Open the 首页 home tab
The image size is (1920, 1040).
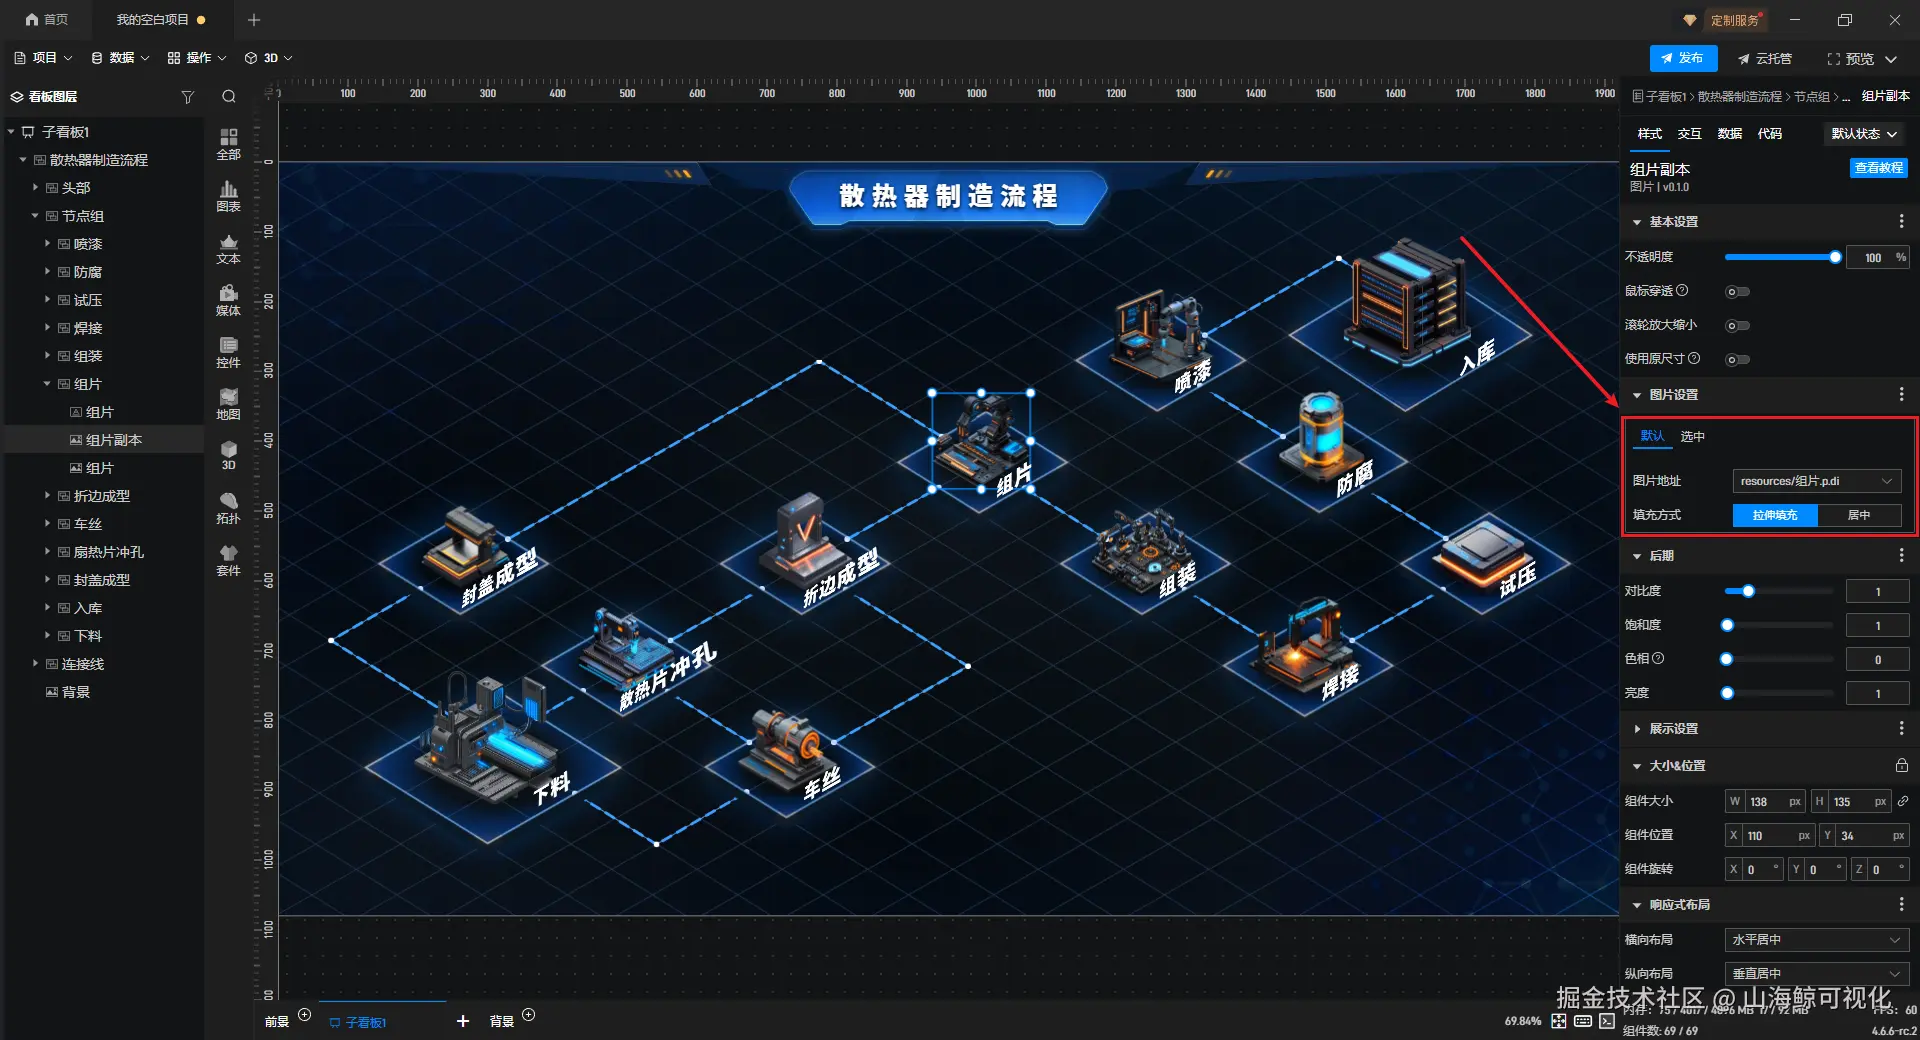(47, 19)
